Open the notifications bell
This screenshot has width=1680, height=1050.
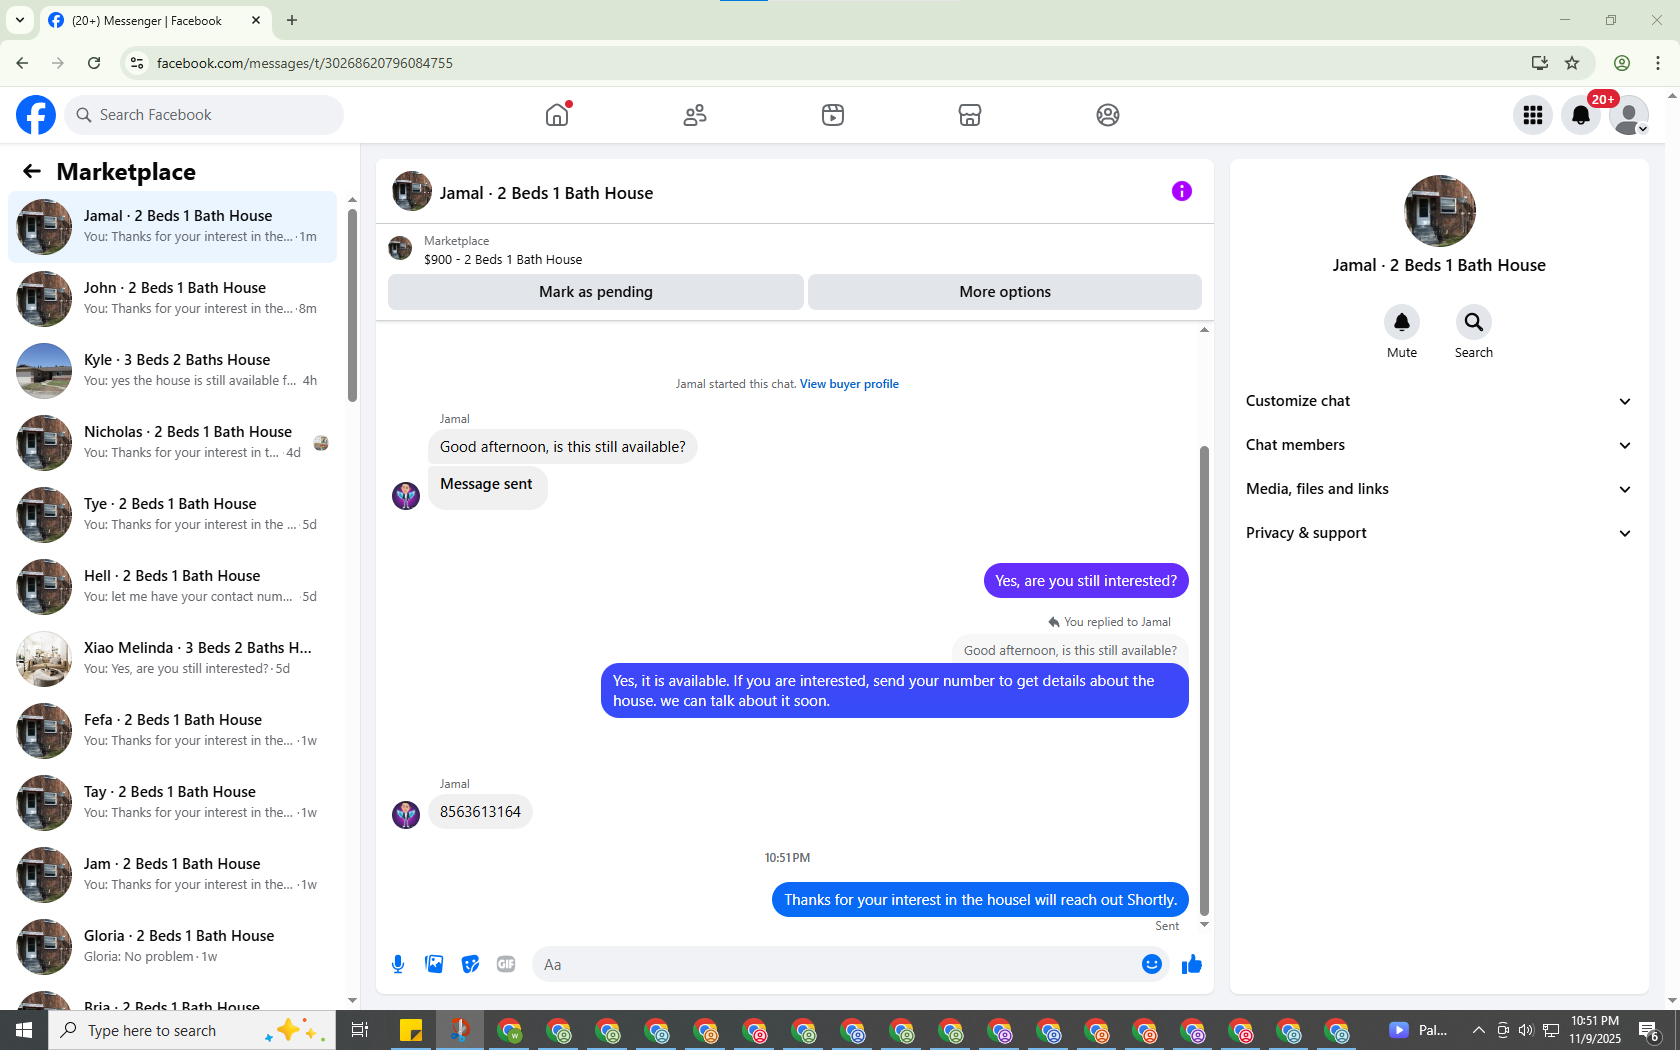[x=1581, y=115]
